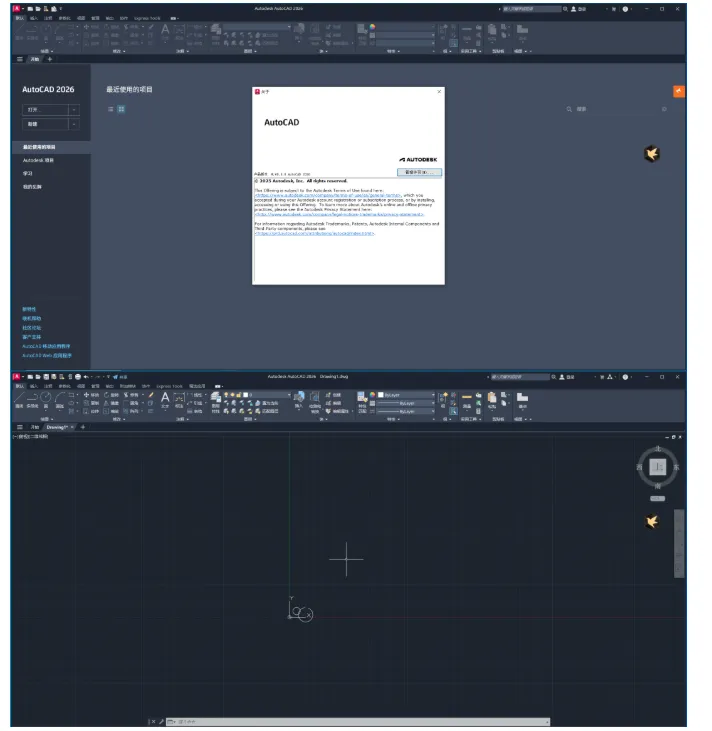Click the AutoCAD mobile app link in the Start sidebar
712x731 pixels.
tap(46, 346)
